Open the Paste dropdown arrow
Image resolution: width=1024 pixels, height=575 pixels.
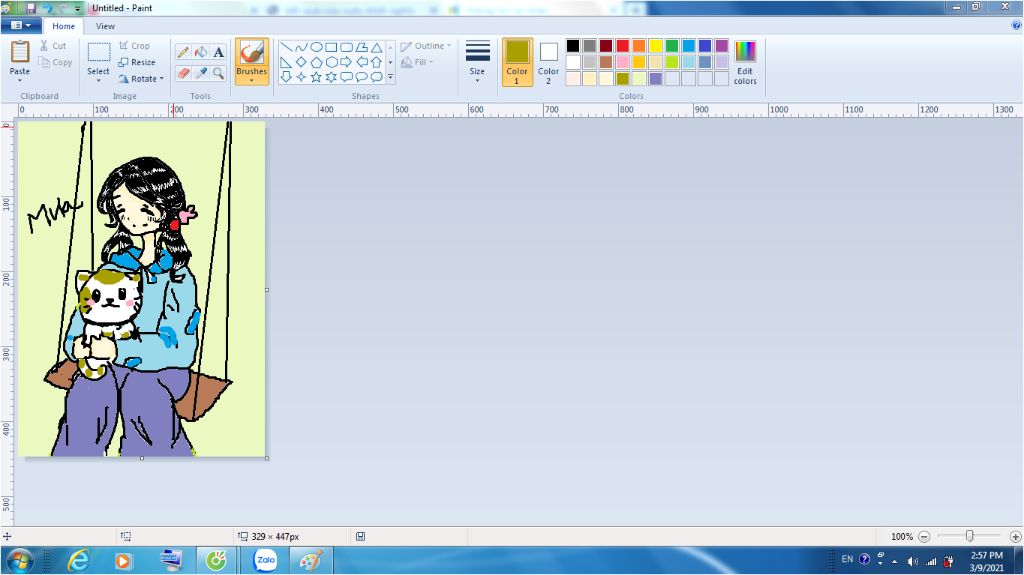point(20,80)
